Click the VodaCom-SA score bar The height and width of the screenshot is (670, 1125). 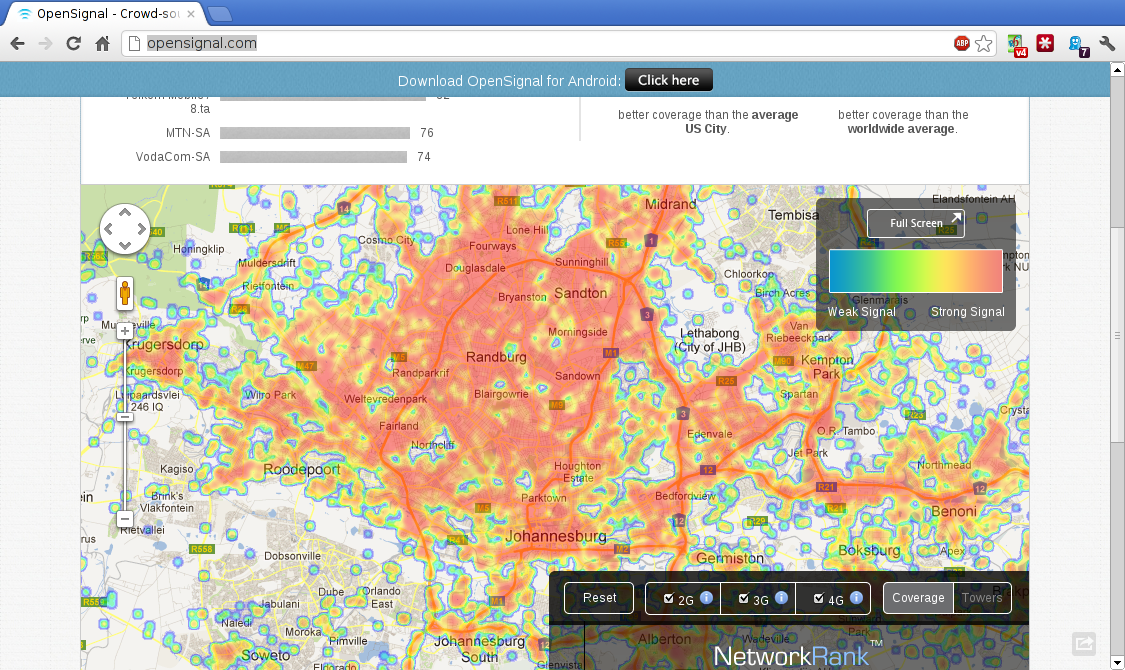pyautogui.click(x=314, y=157)
